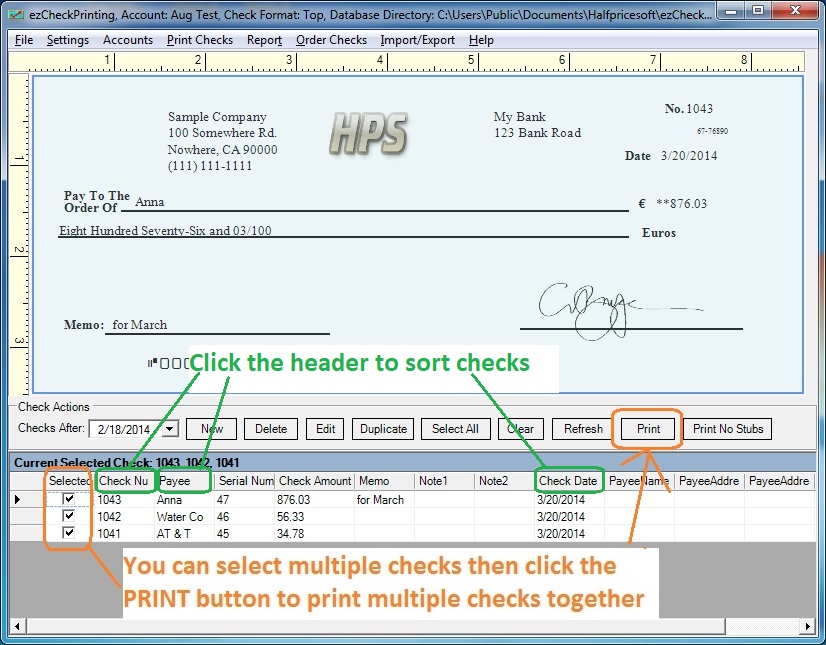Screen dimensions: 826x645
Task: Open the Order Checks menu
Action: [x=331, y=40]
